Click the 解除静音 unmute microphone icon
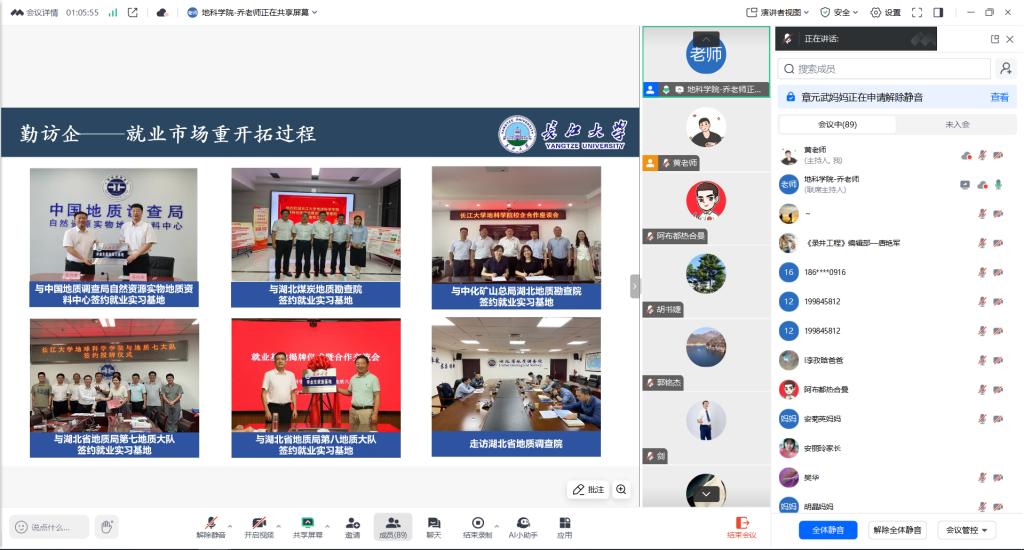This screenshot has height=550, width=1024. point(211,523)
